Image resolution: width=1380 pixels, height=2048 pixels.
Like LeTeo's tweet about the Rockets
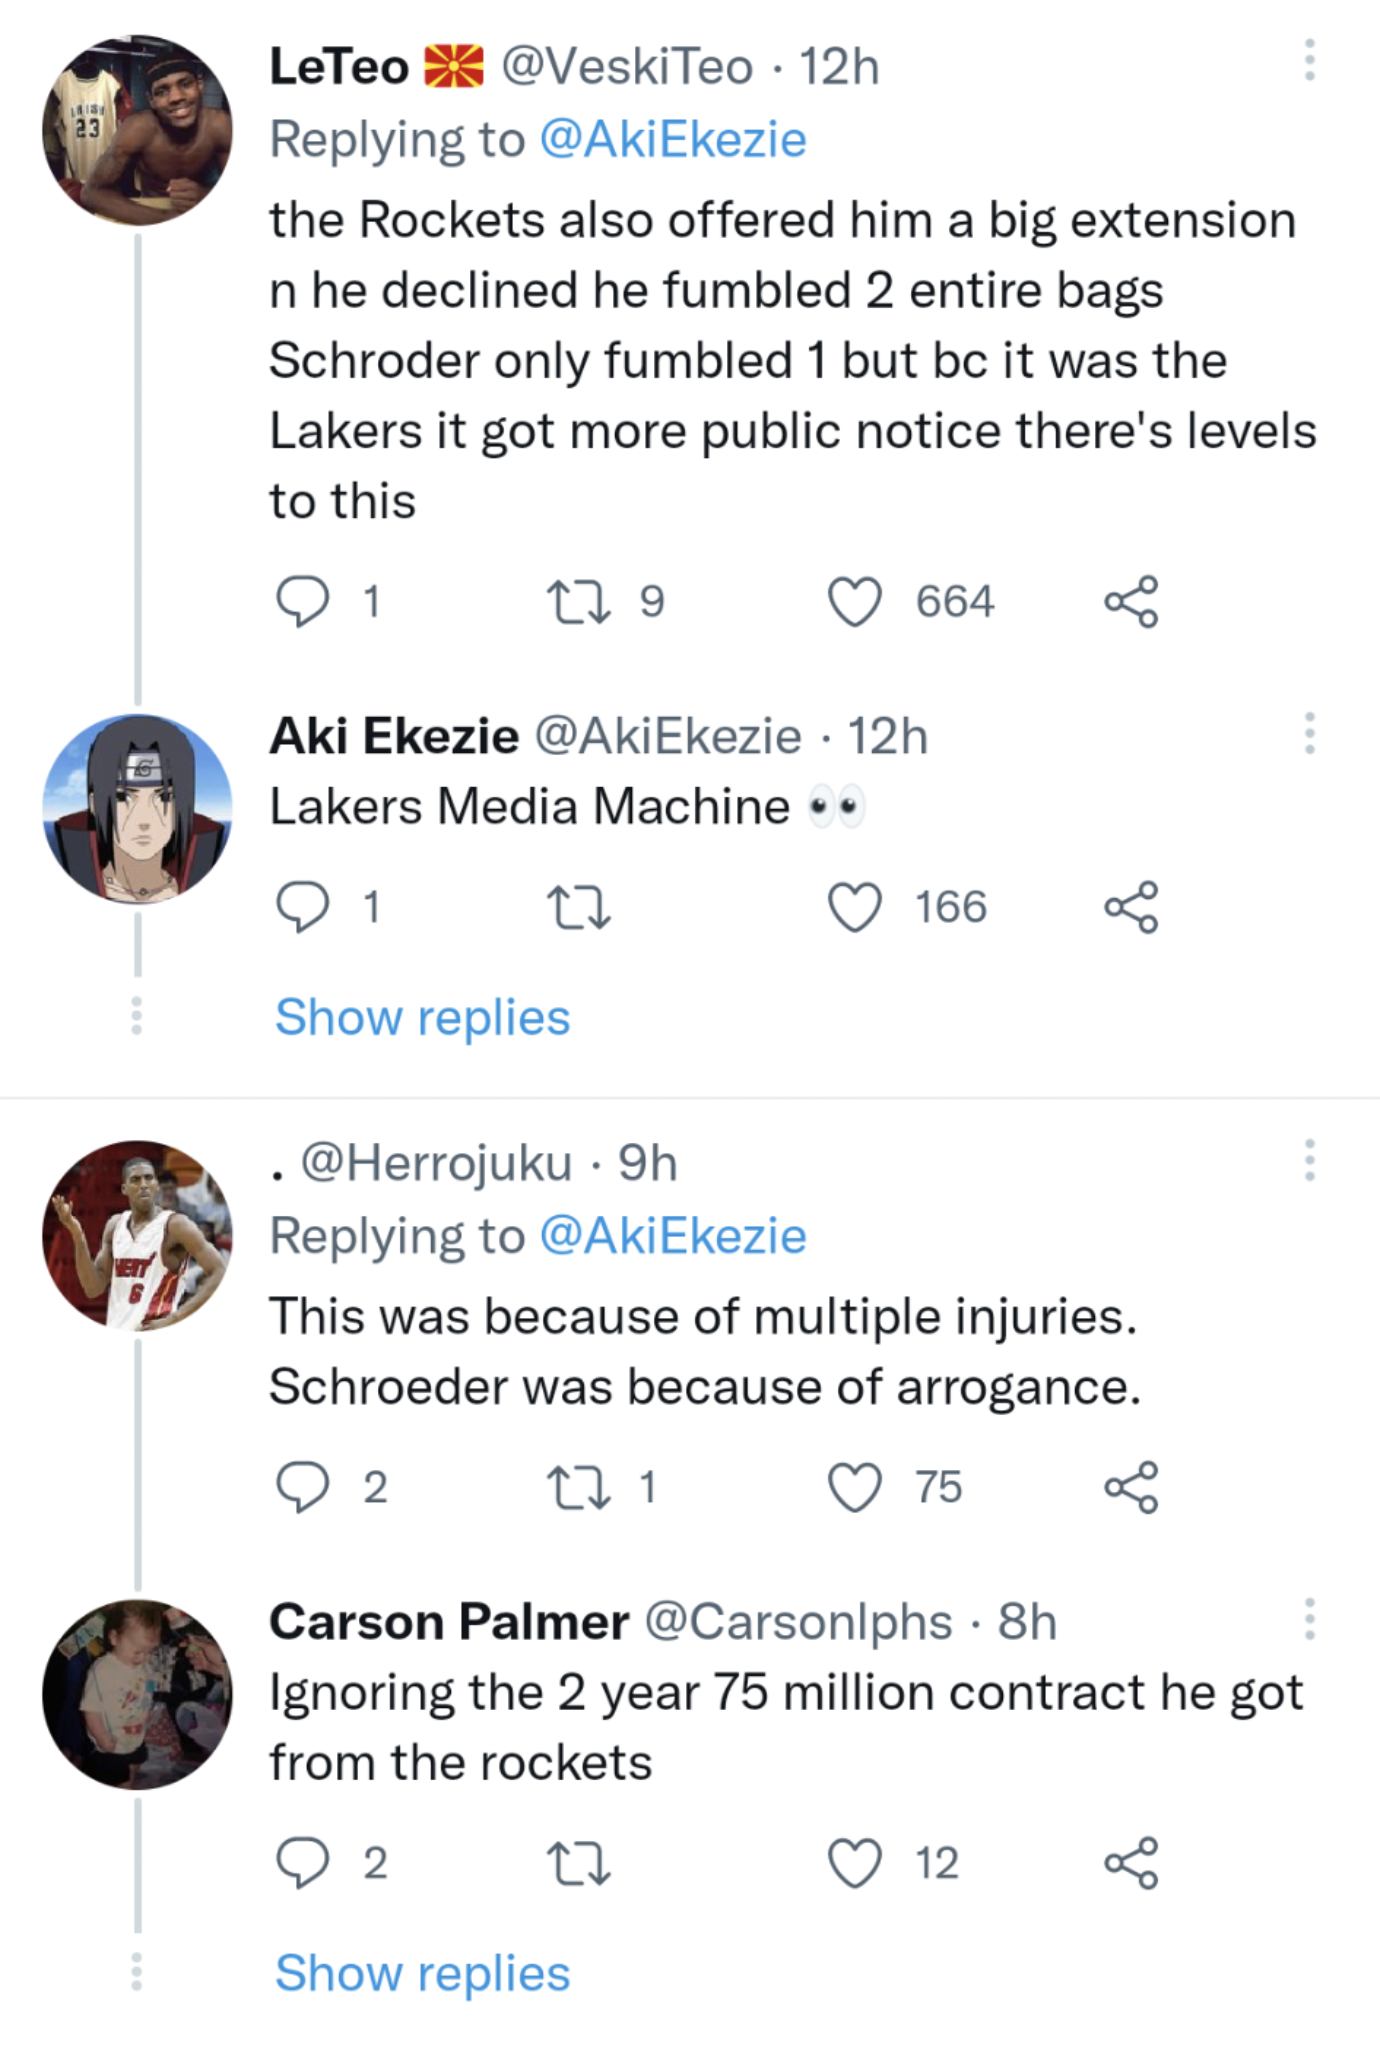[855, 602]
